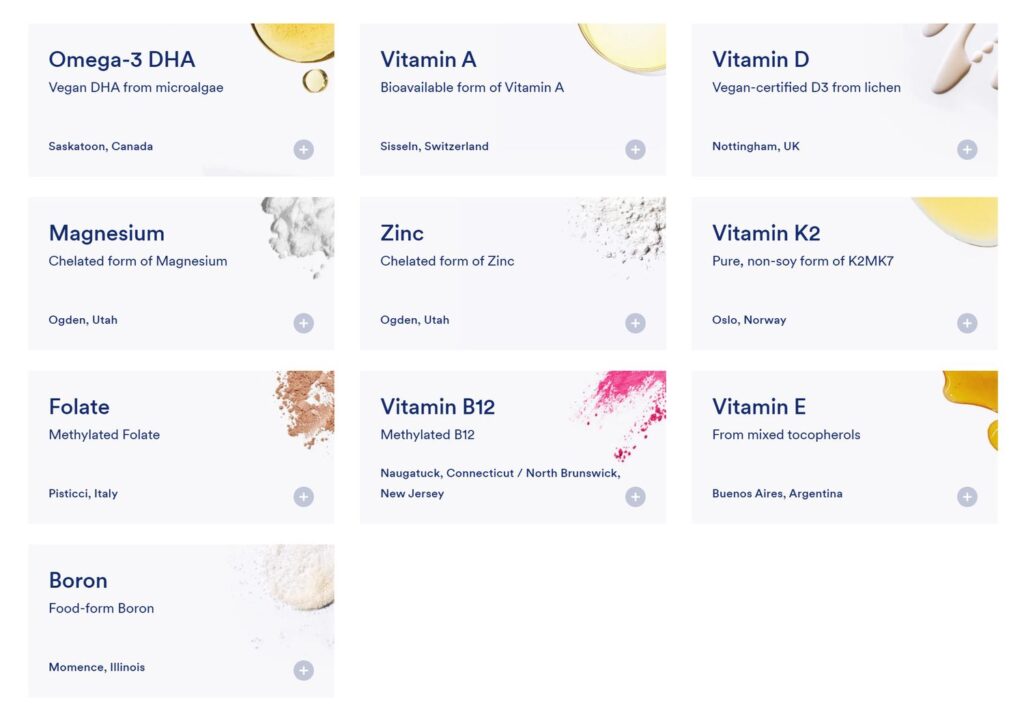Click the plus icon on the Vitamin K2 card
The height and width of the screenshot is (719, 1024).
(x=967, y=322)
